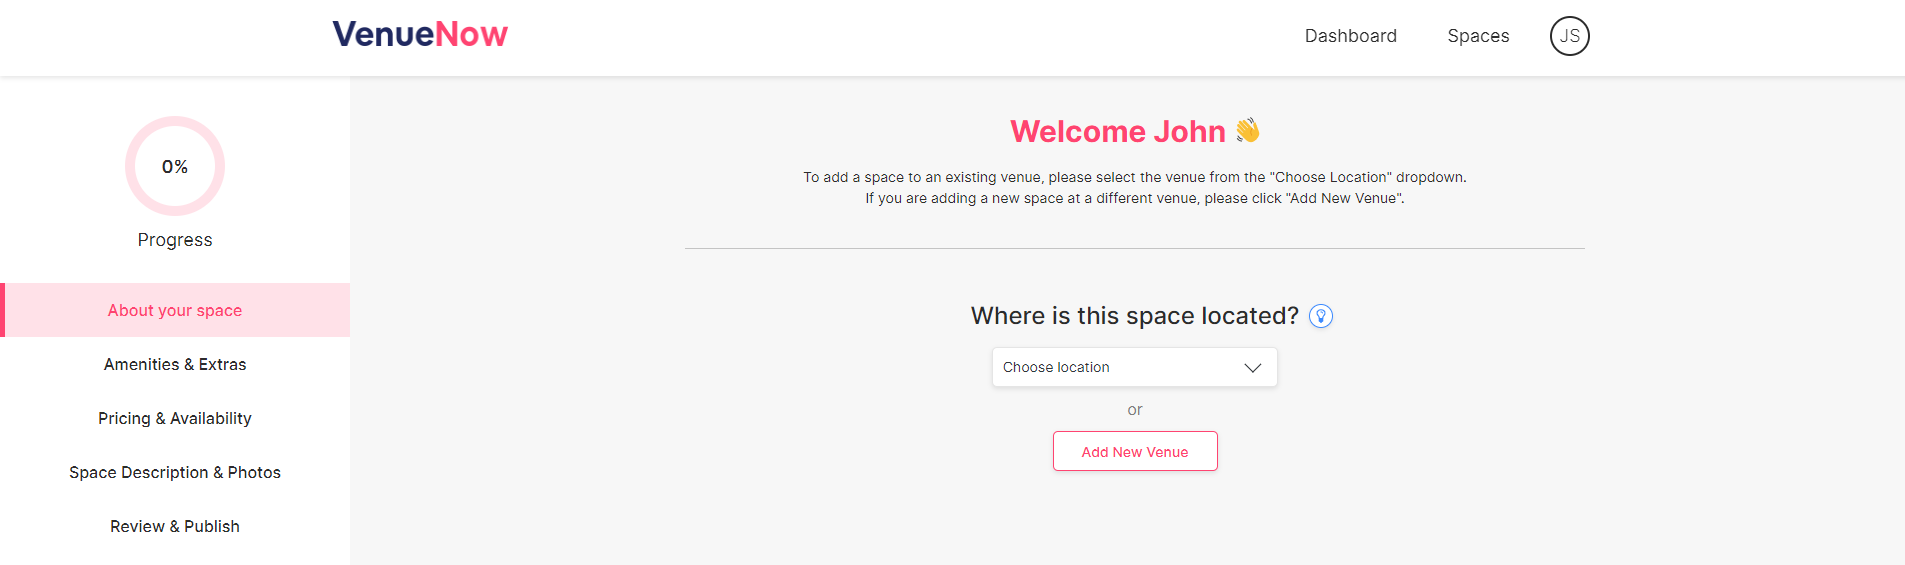Open the Pricing & Availability step

coord(175,418)
